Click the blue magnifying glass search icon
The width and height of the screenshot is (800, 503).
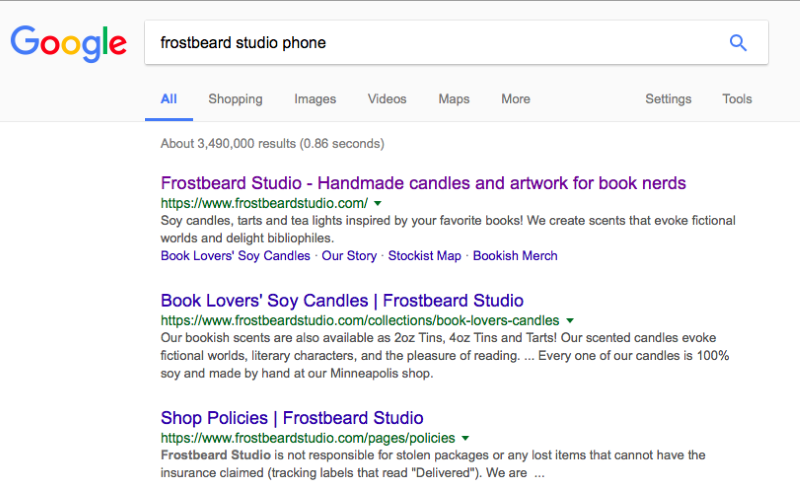click(738, 42)
